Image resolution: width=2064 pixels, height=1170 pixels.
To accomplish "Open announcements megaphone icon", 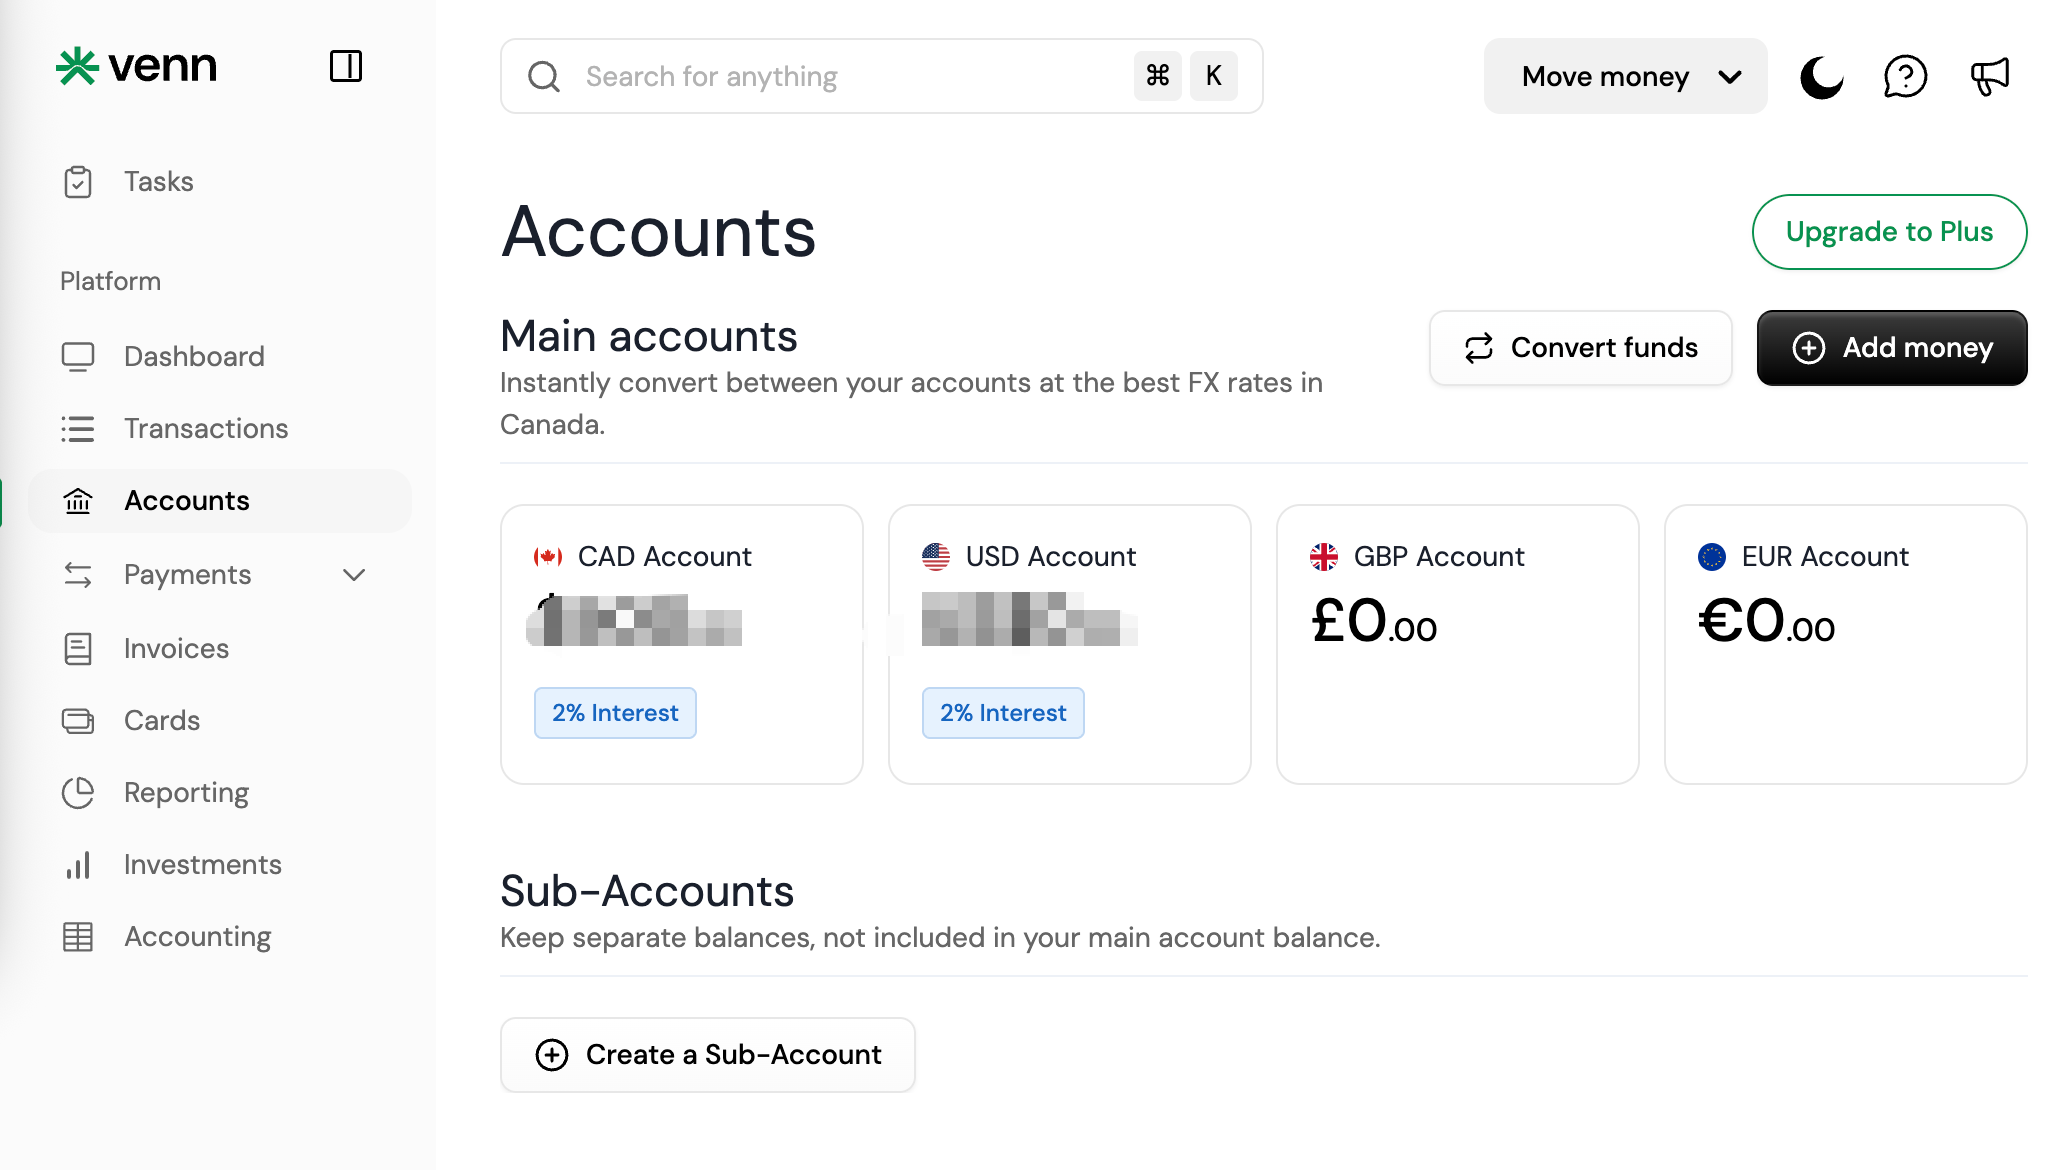I will pyautogui.click(x=1989, y=77).
